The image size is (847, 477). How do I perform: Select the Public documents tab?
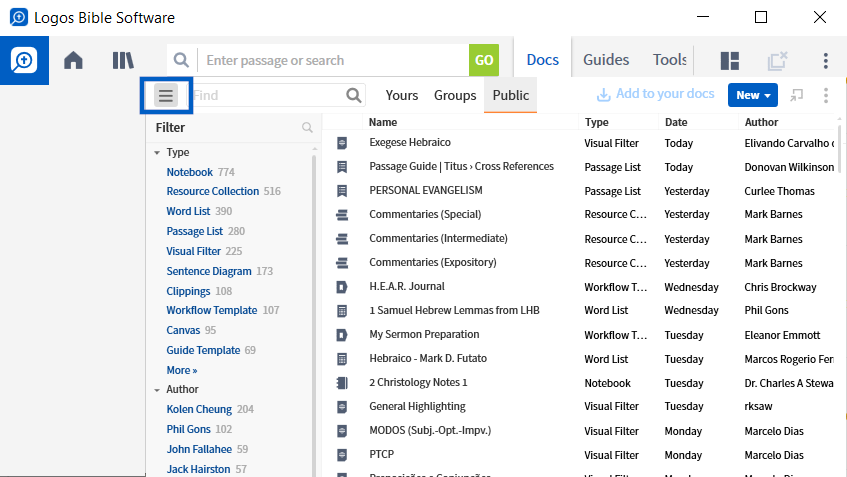click(x=510, y=96)
